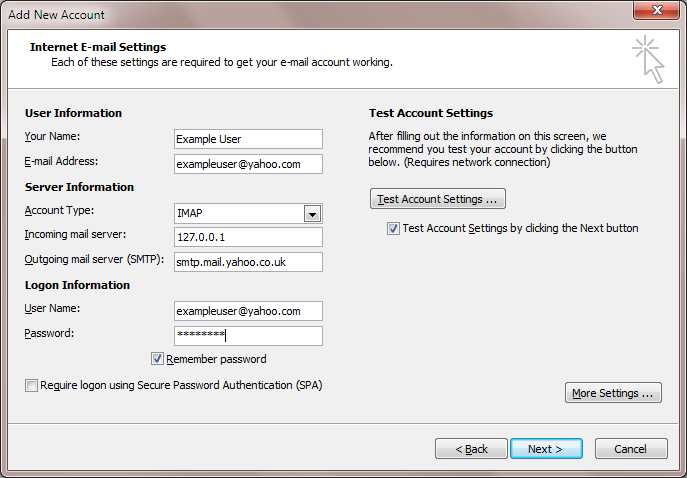Expand the Account Type dropdown arrow
This screenshot has height=478, width=687.
(312, 214)
